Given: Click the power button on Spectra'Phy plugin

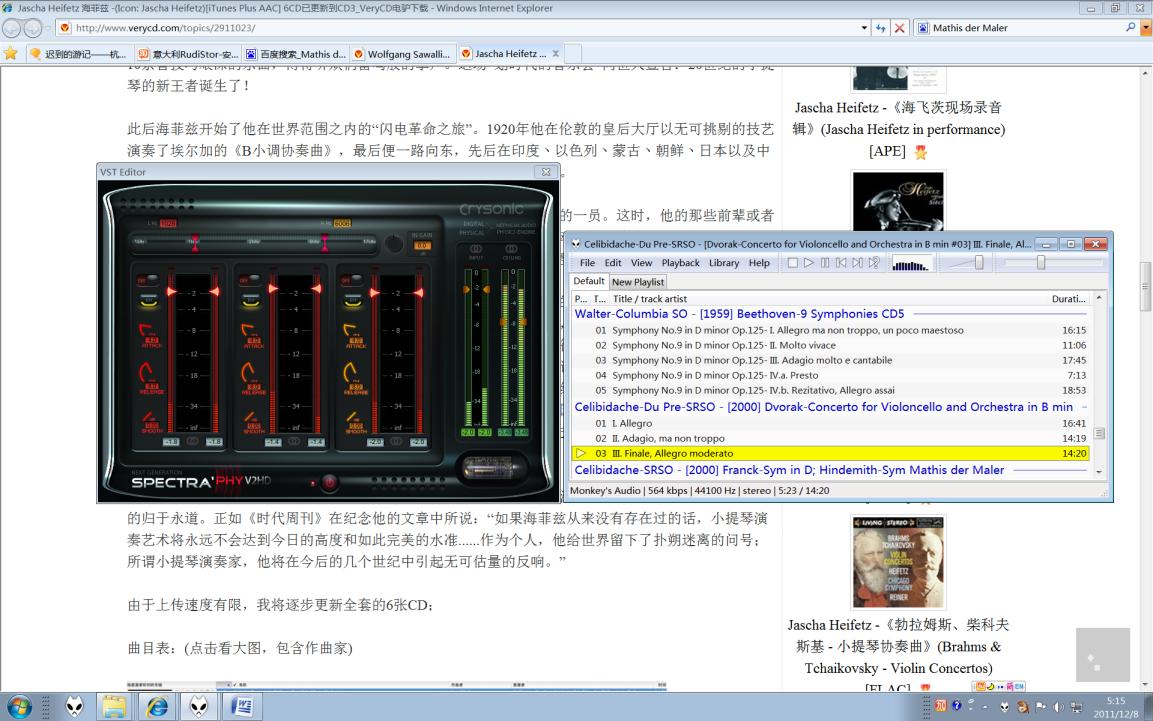Looking at the screenshot, I should 329,482.
